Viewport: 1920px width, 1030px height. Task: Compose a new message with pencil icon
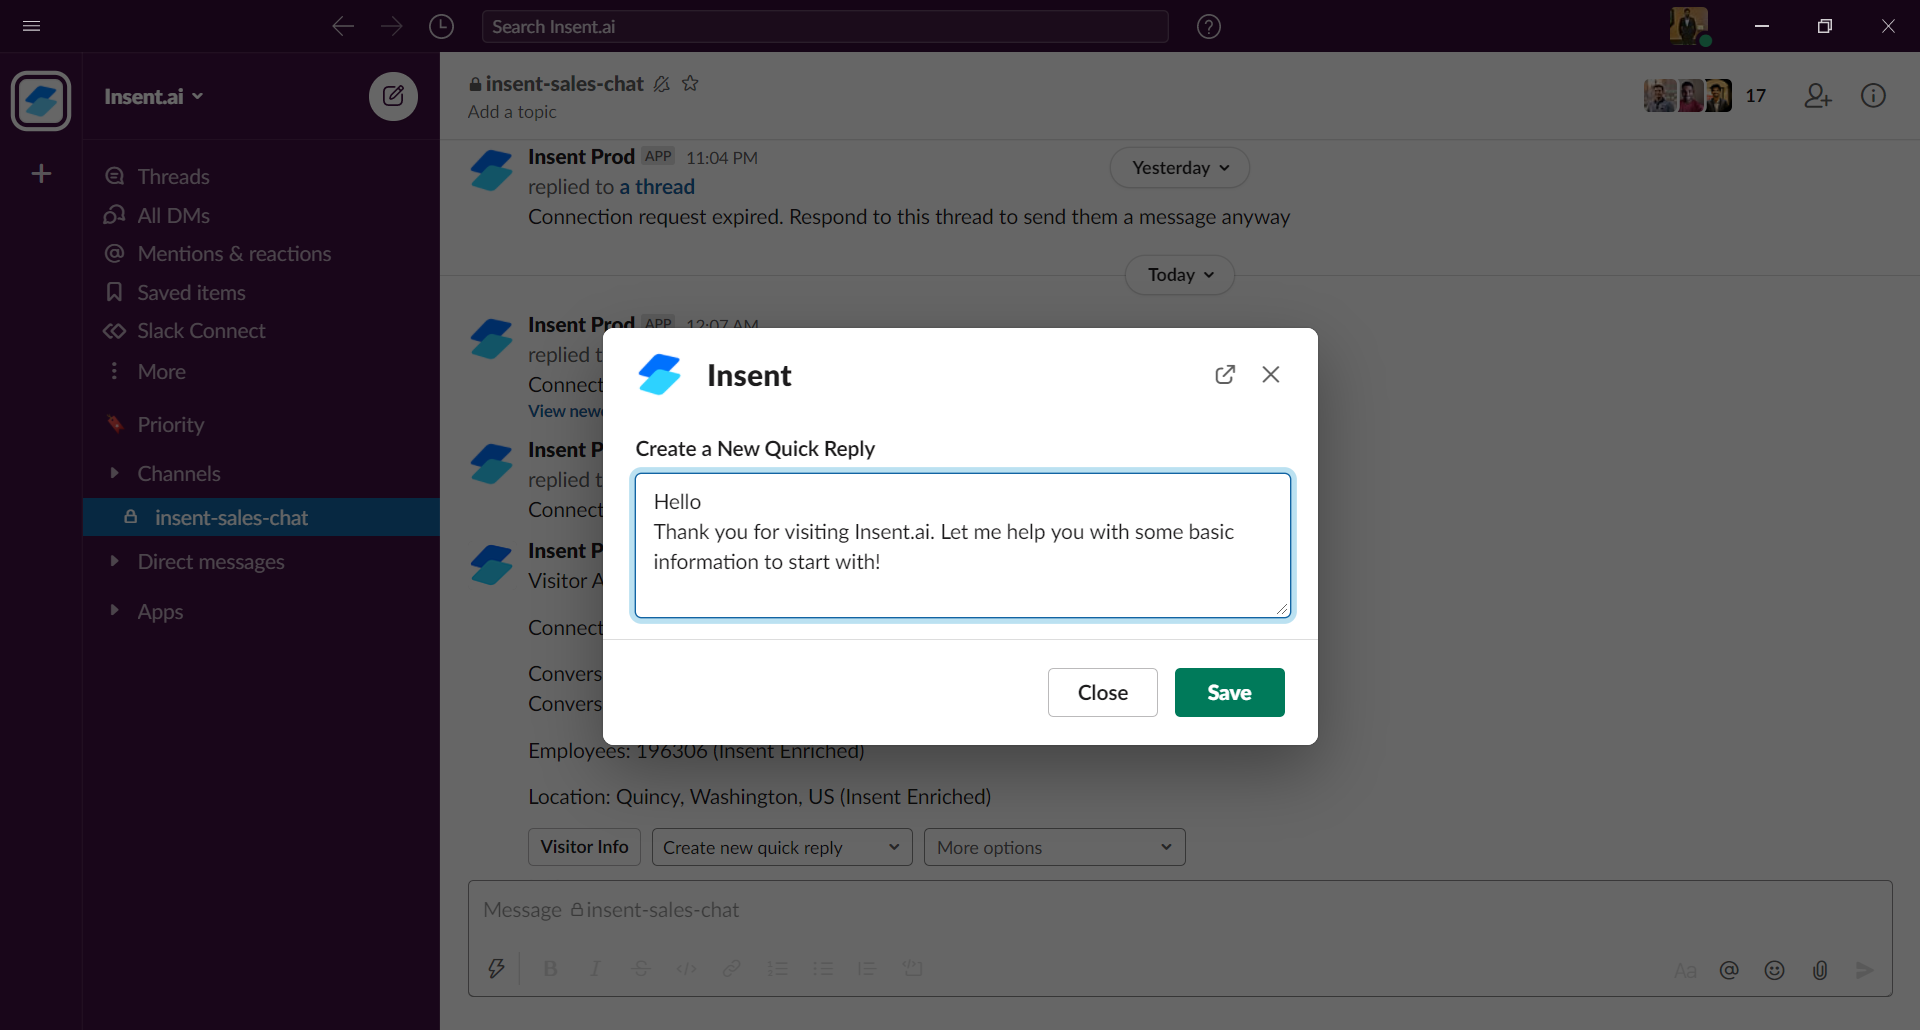pyautogui.click(x=393, y=96)
